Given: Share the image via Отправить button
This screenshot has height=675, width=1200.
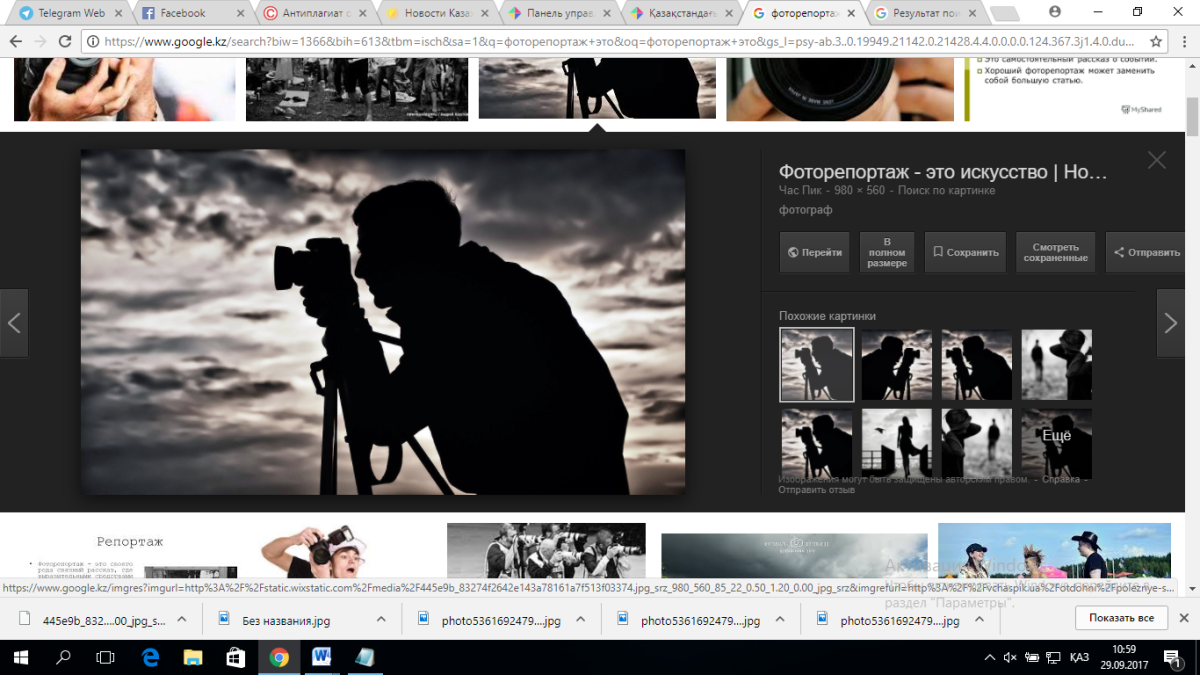Looking at the screenshot, I should click(1147, 253).
